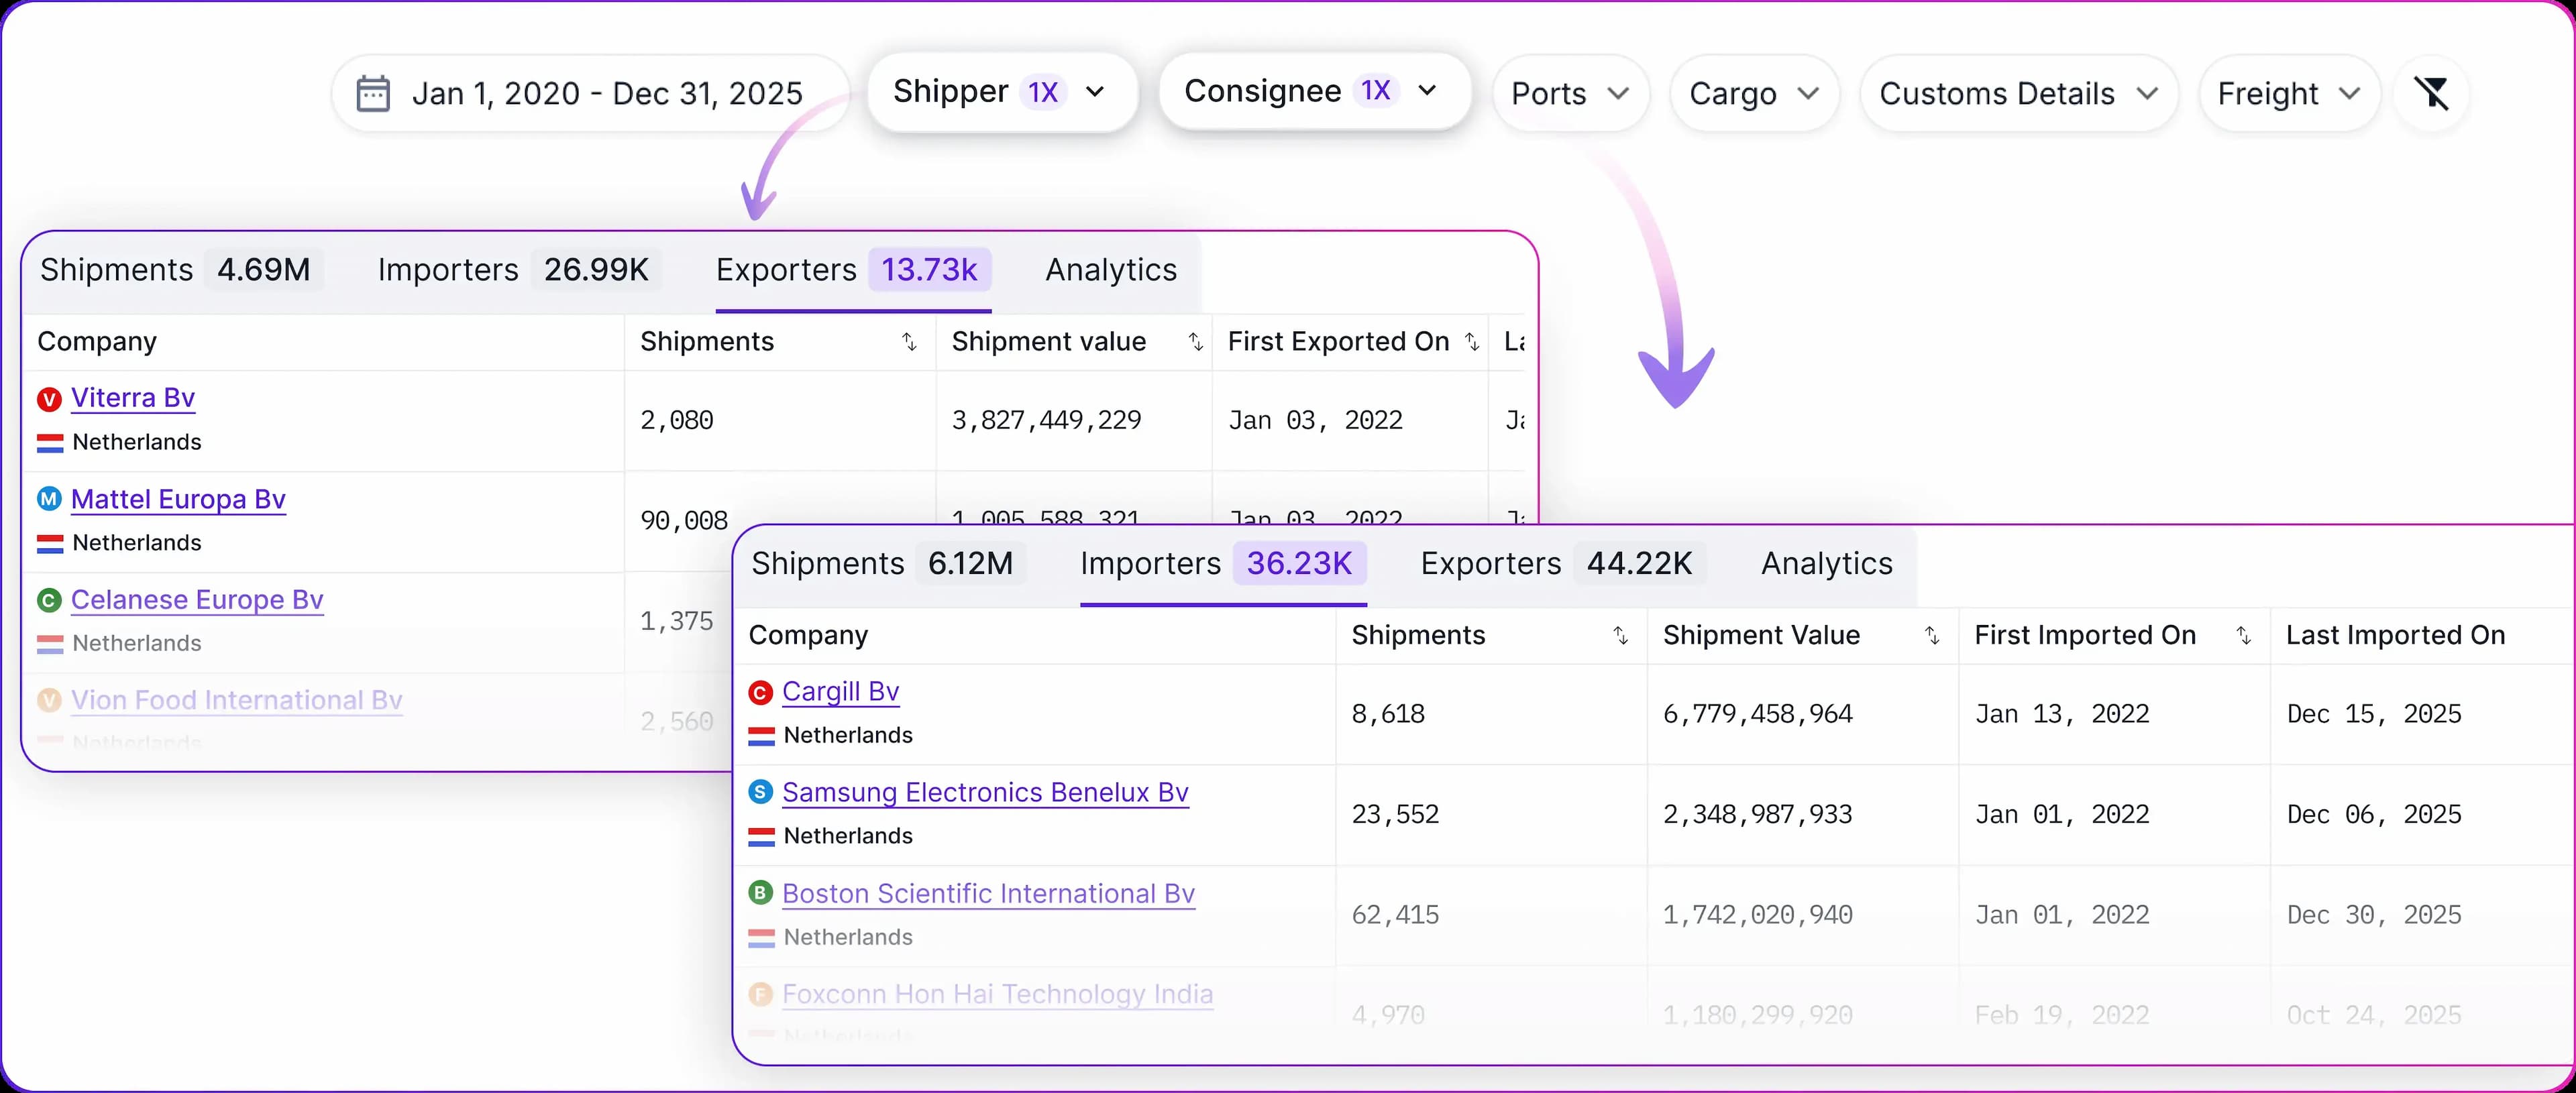Sort by First Exported On arrows
Screen dimensions: 2576x1093
click(1471, 342)
